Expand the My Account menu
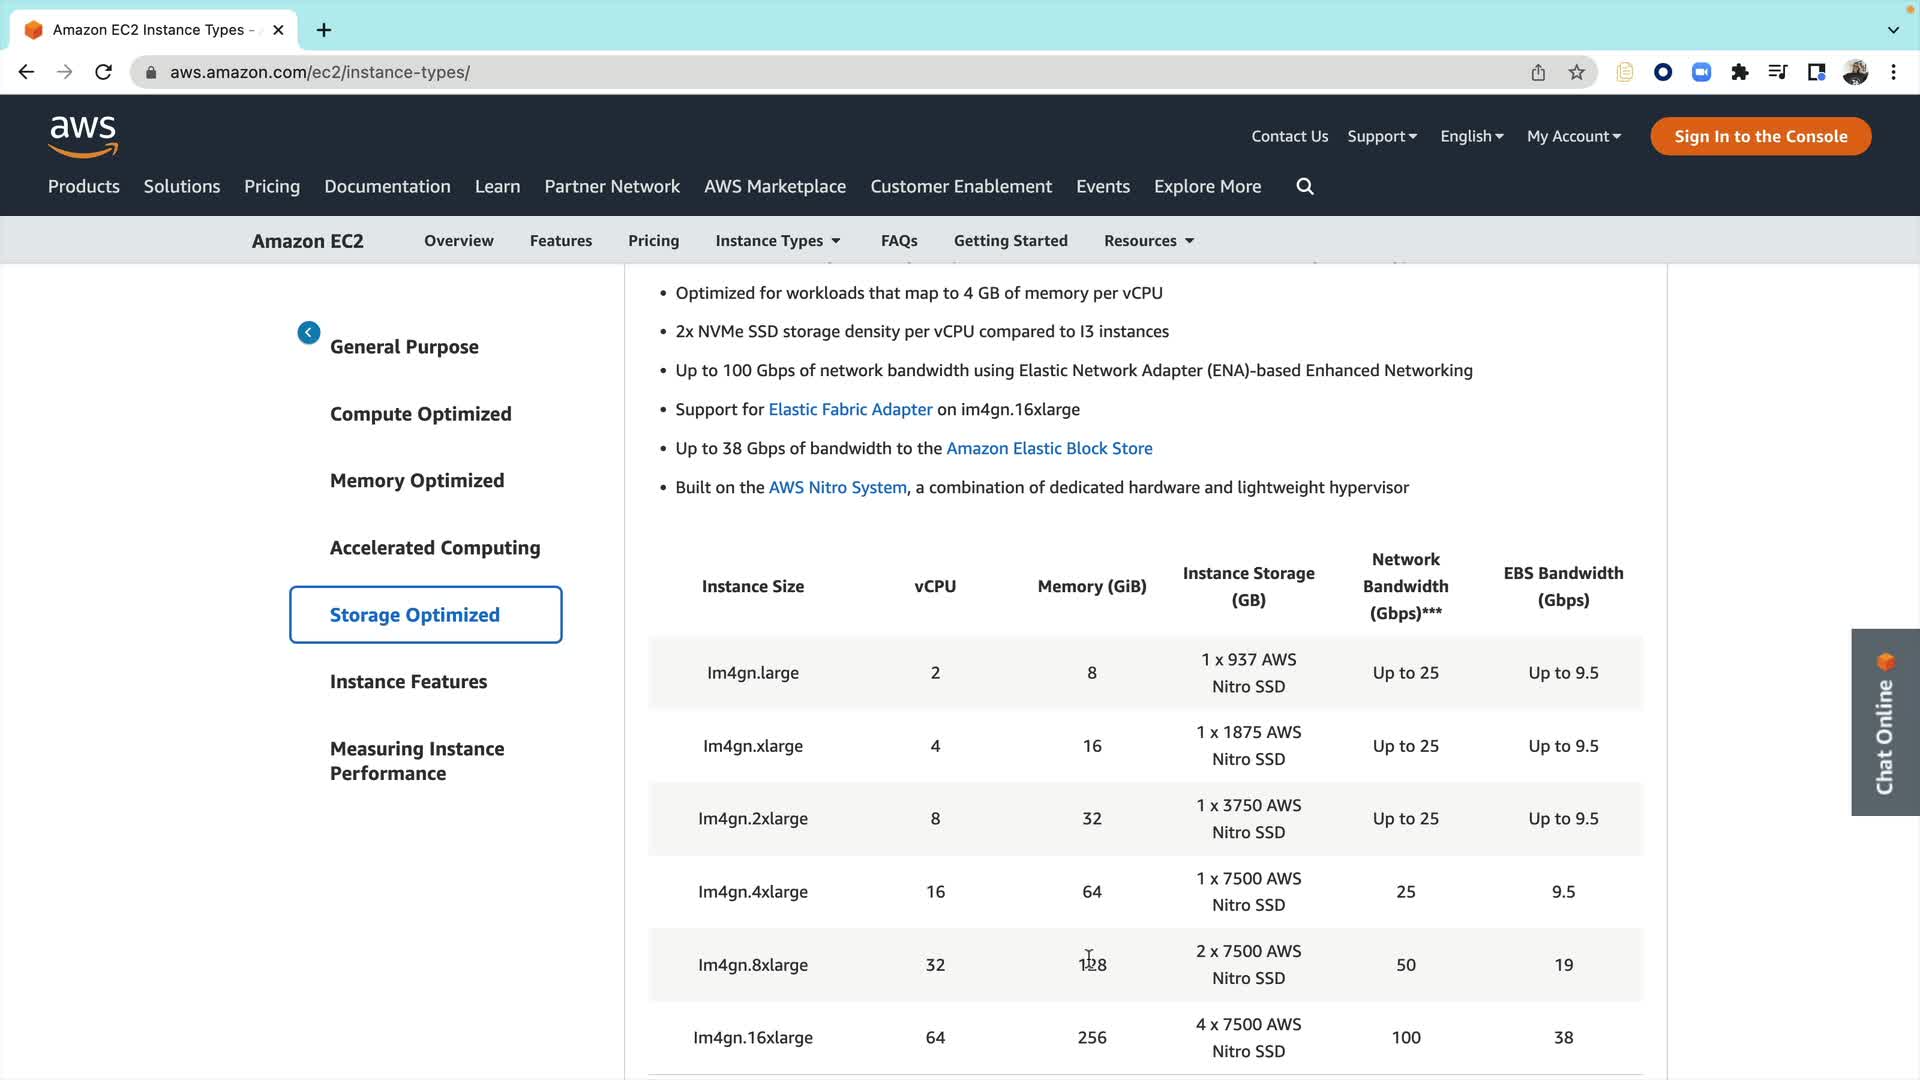Screen dimensions: 1920x1080 tap(1573, 137)
